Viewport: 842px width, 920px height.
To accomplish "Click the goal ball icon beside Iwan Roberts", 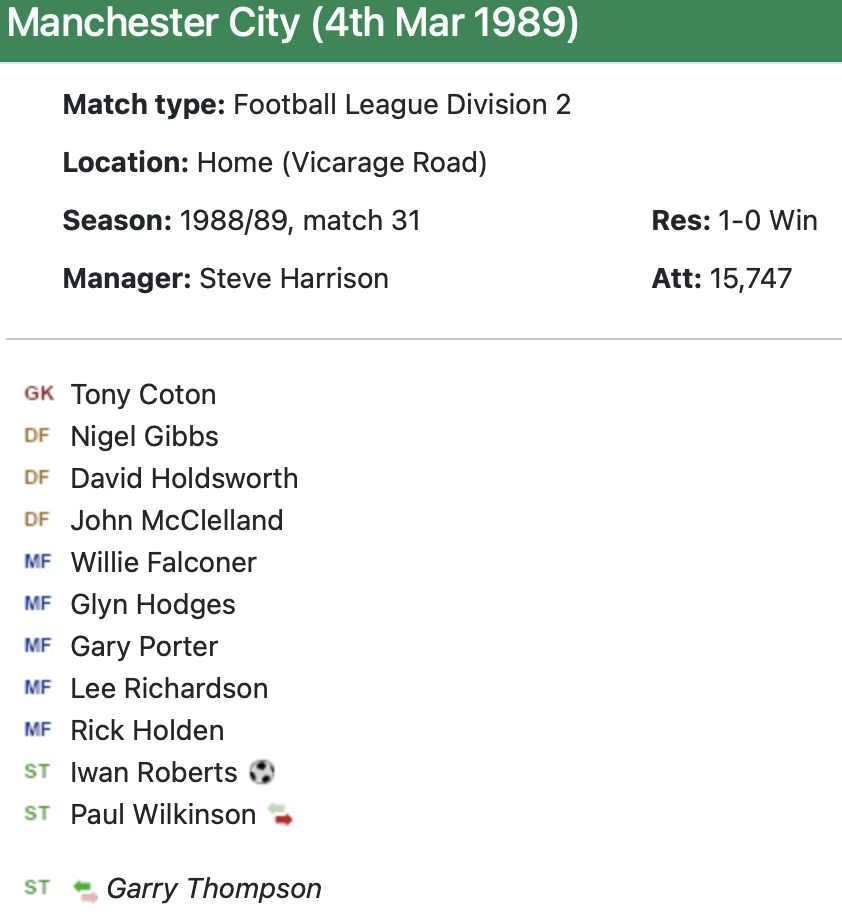I will [x=263, y=773].
